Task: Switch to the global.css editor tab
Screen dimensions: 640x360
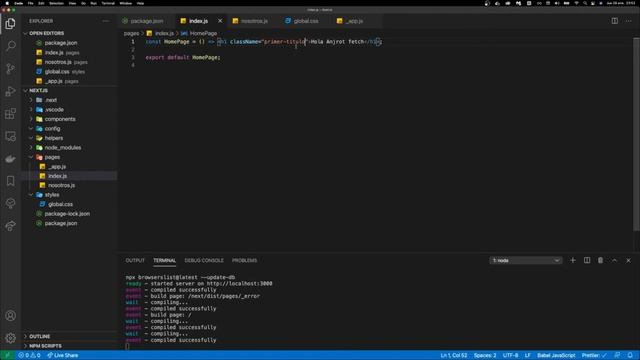Action: 306,21
